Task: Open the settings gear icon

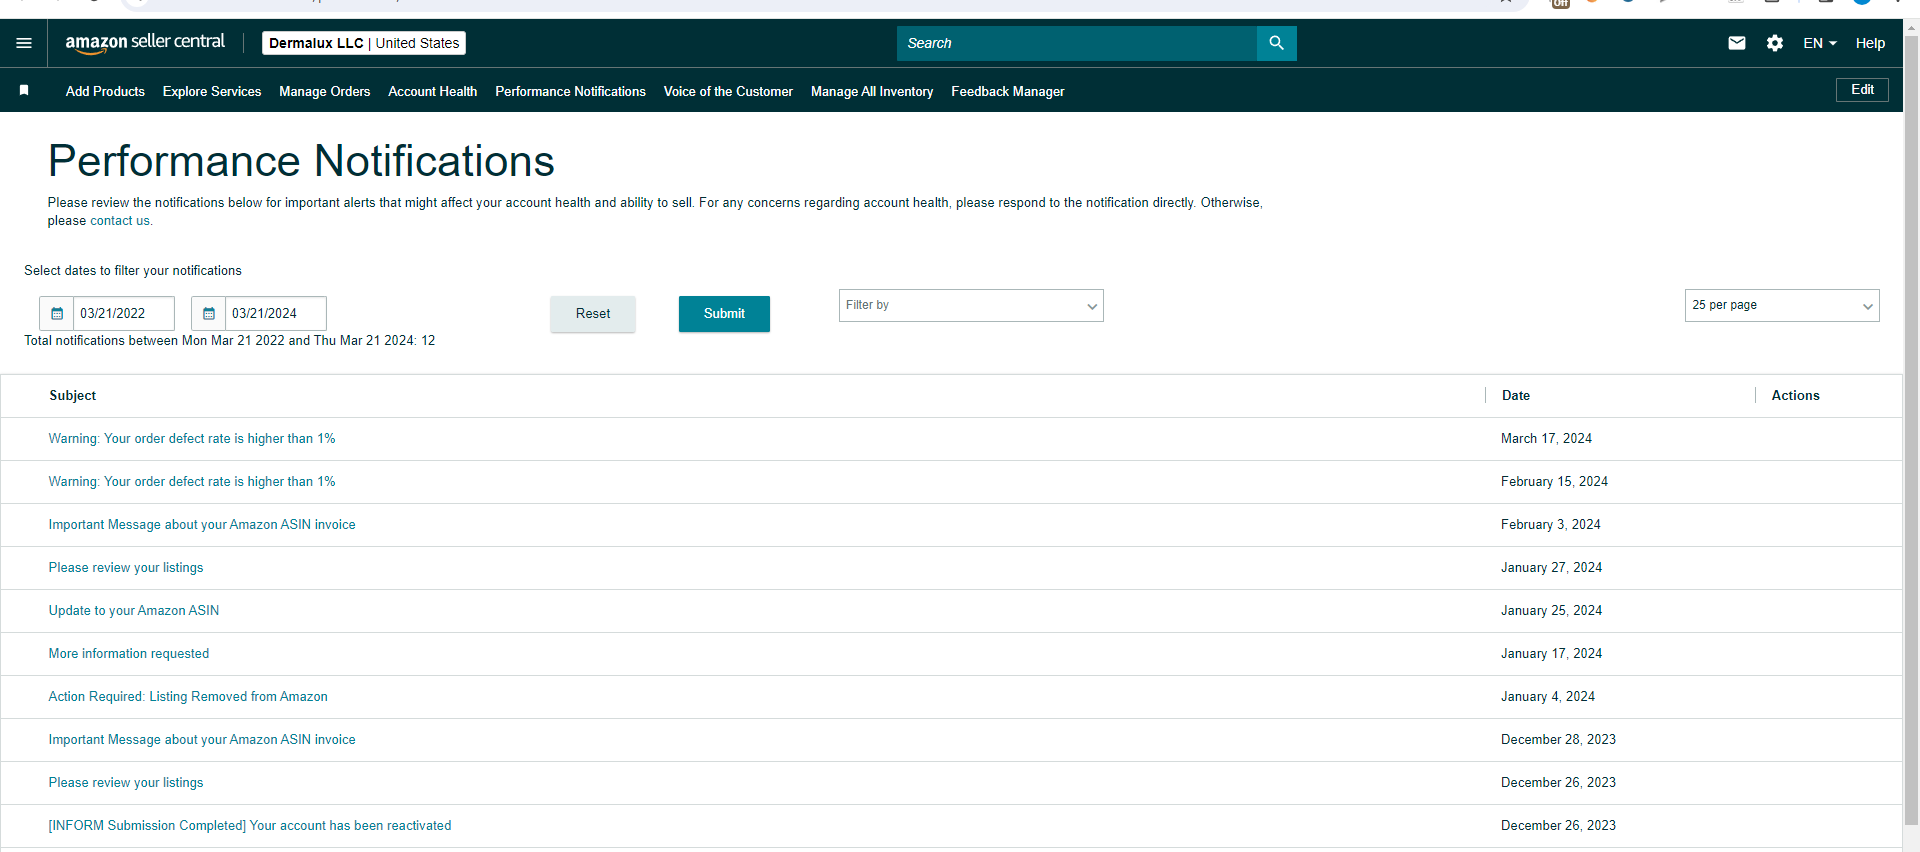Action: [x=1775, y=43]
